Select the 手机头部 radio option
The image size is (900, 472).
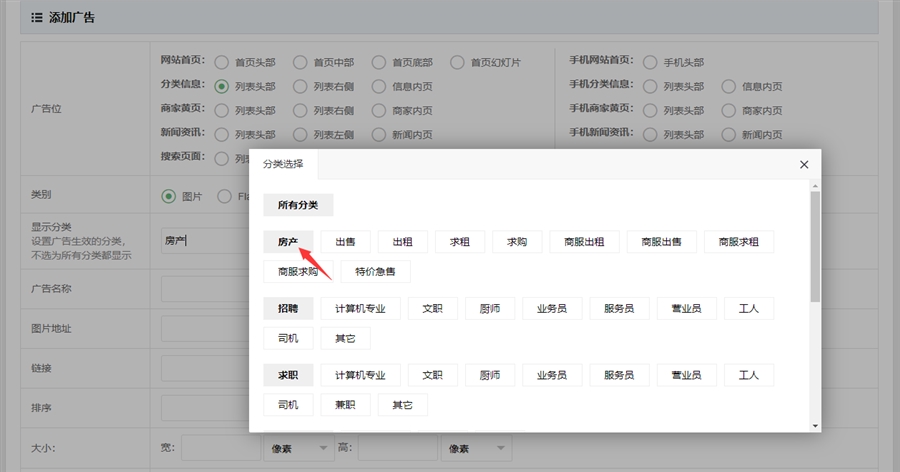pyautogui.click(x=650, y=62)
